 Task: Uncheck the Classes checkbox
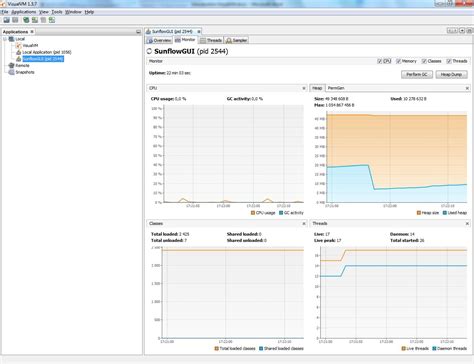[x=424, y=61]
